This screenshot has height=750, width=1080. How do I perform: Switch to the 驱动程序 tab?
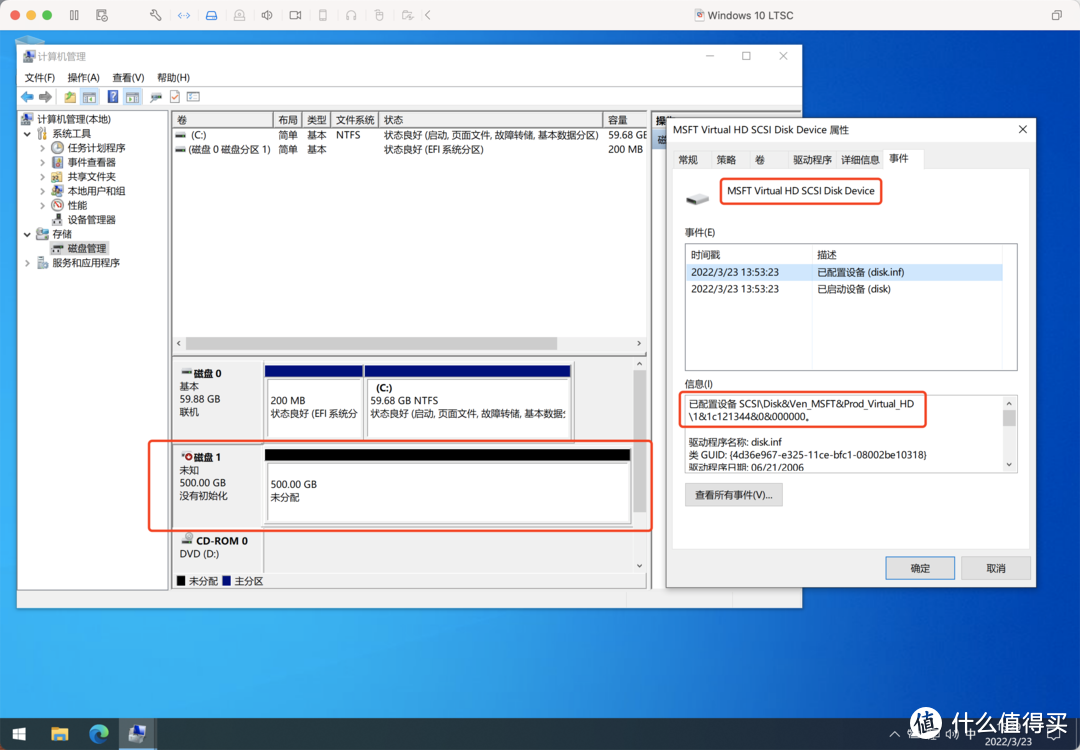(812, 160)
